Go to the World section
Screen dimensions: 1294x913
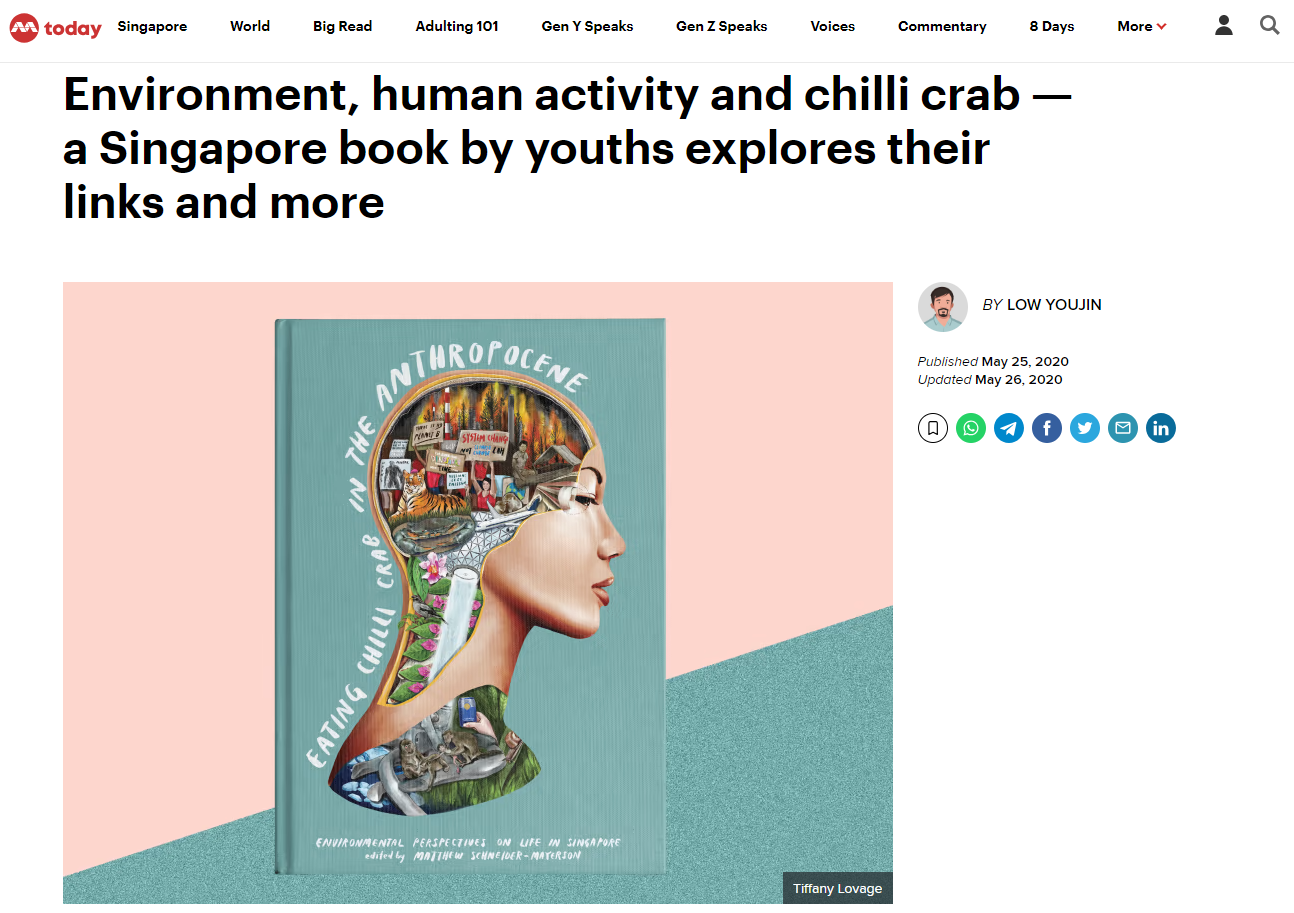250,27
